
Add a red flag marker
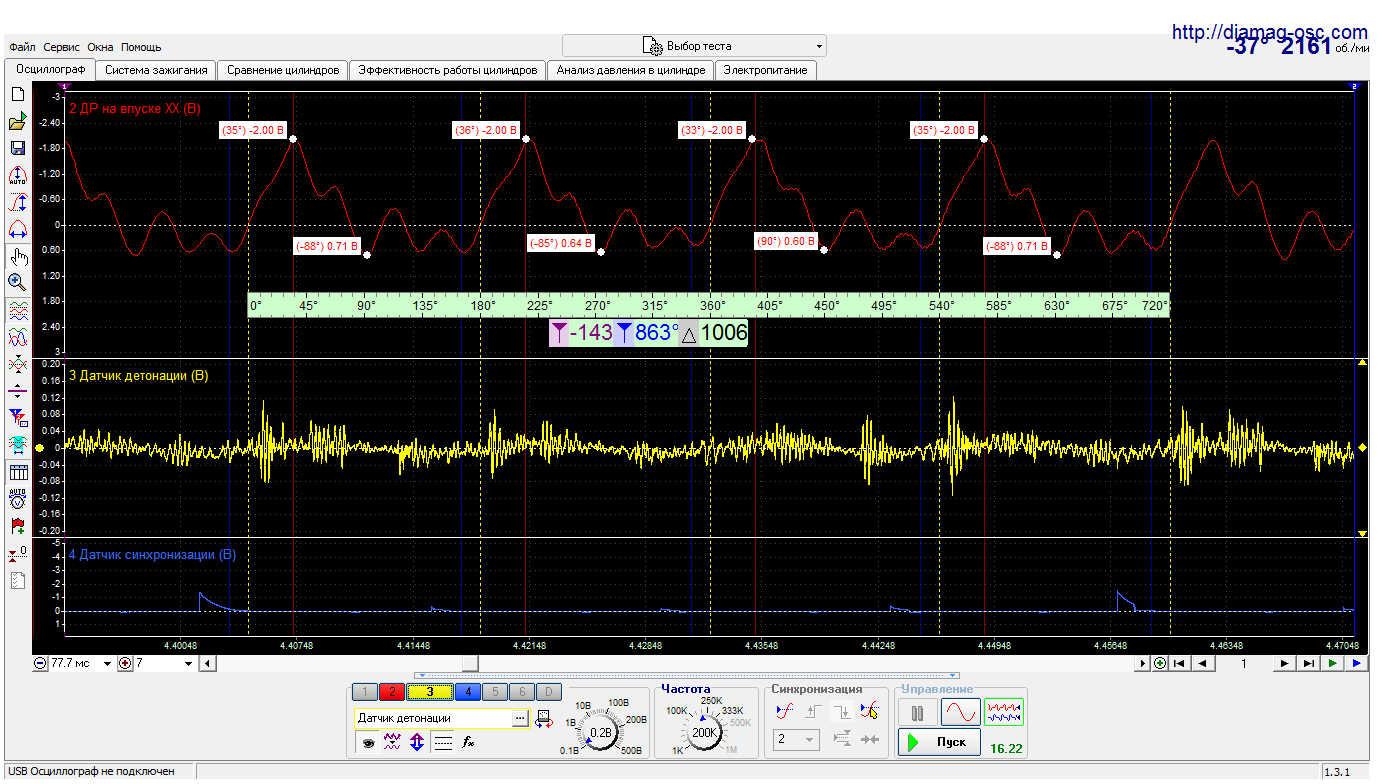tap(17, 525)
